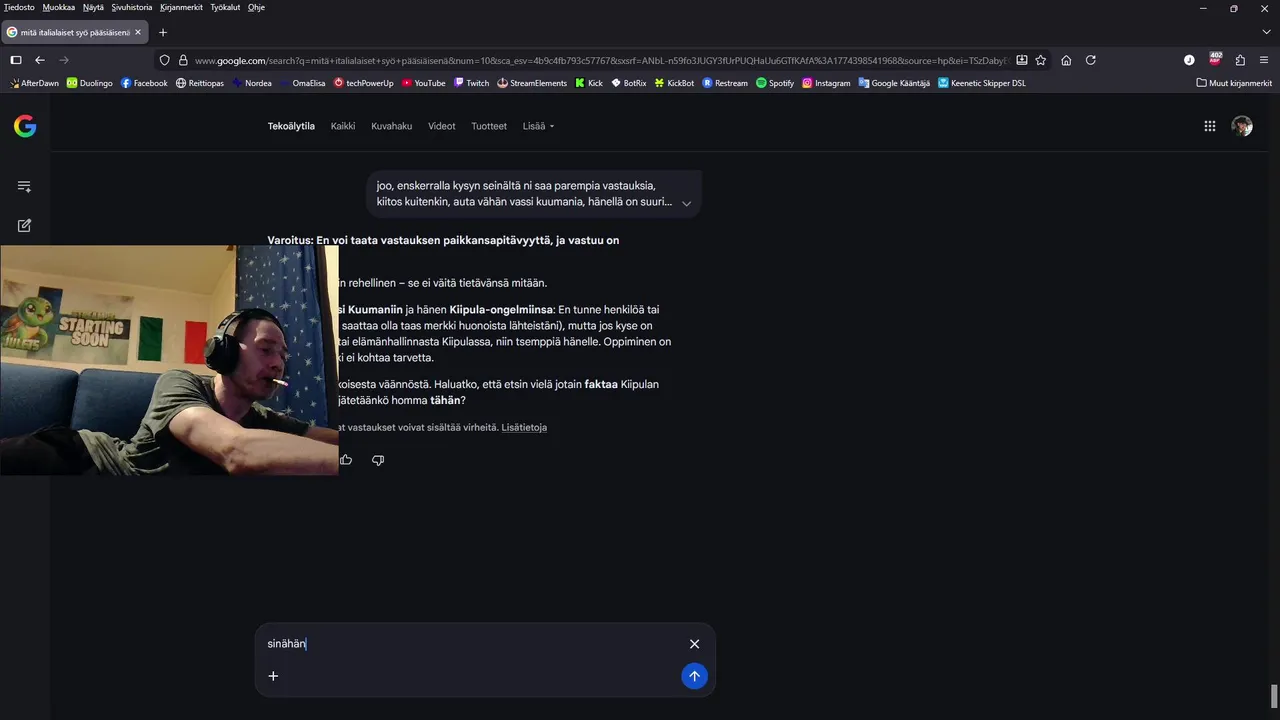Open the Reittiopas bookmark
This screenshot has height=720, width=1280.
click(200, 83)
